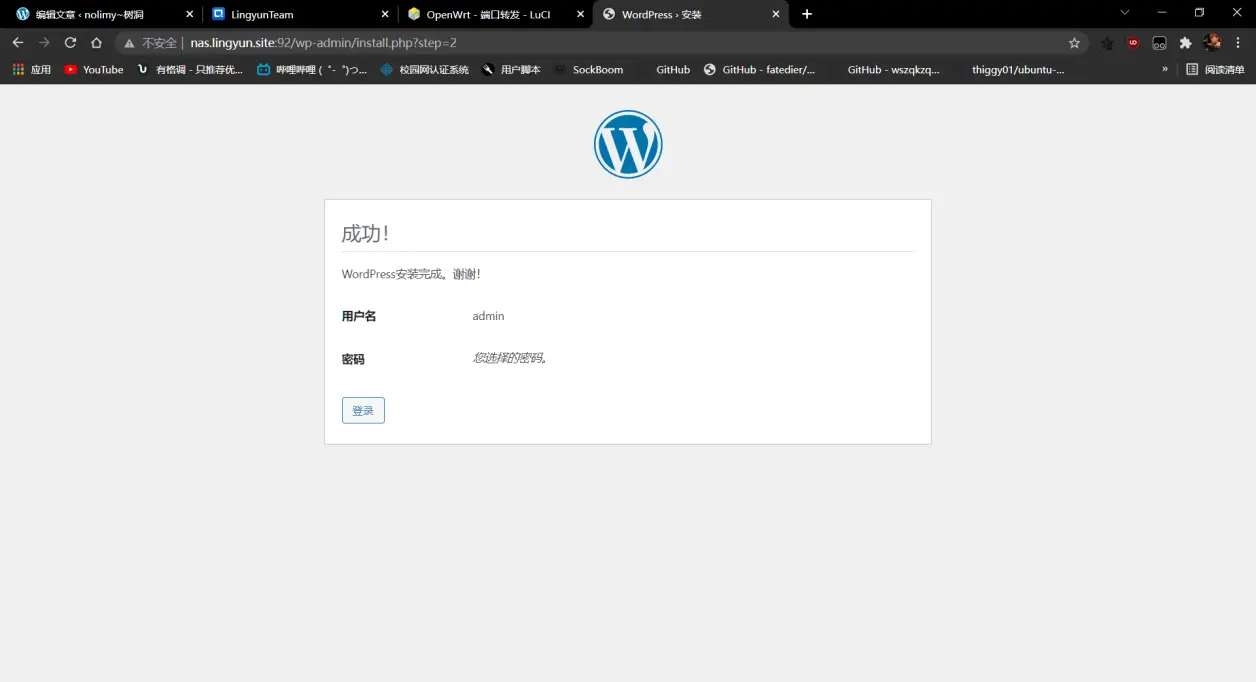Restore down the browser window
Viewport: 1256px width, 682px height.
(1200, 13)
